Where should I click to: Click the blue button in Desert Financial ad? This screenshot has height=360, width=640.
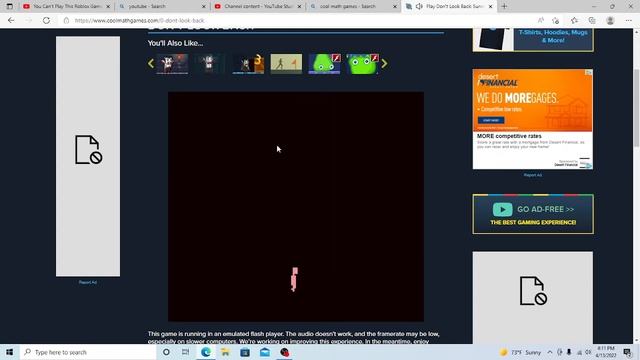[491, 120]
